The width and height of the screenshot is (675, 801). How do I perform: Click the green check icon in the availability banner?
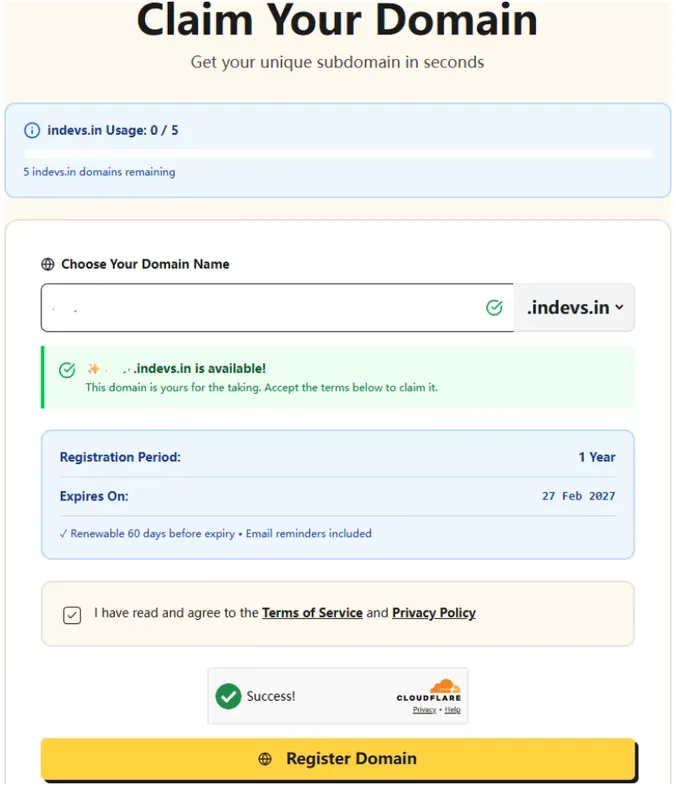click(67, 370)
